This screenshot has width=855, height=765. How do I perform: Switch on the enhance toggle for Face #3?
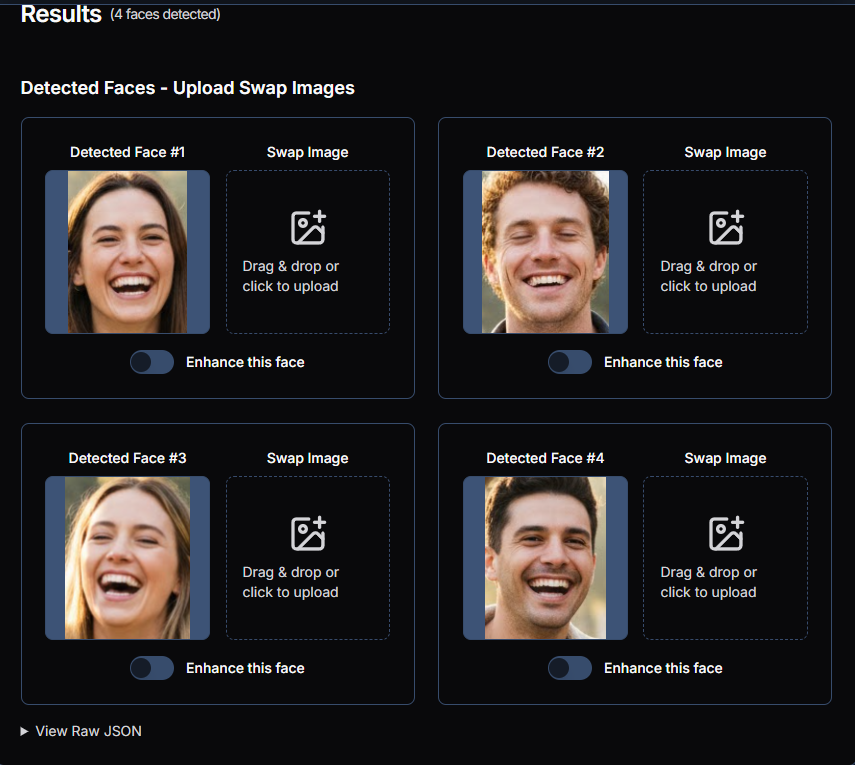(152, 668)
